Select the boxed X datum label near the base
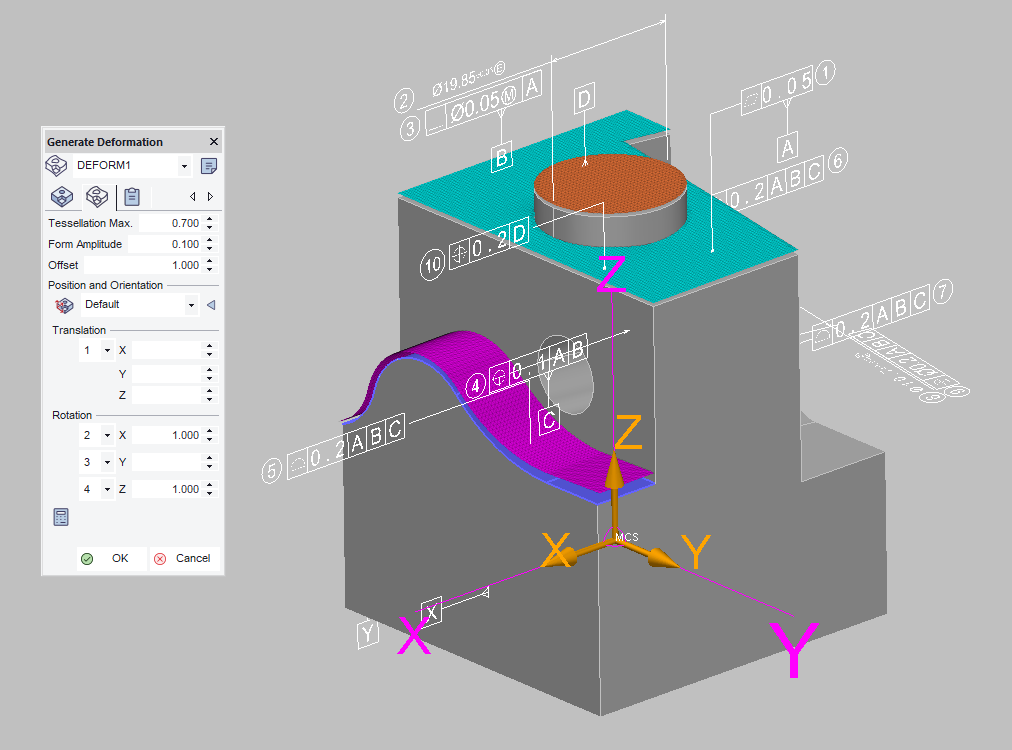 432,611
